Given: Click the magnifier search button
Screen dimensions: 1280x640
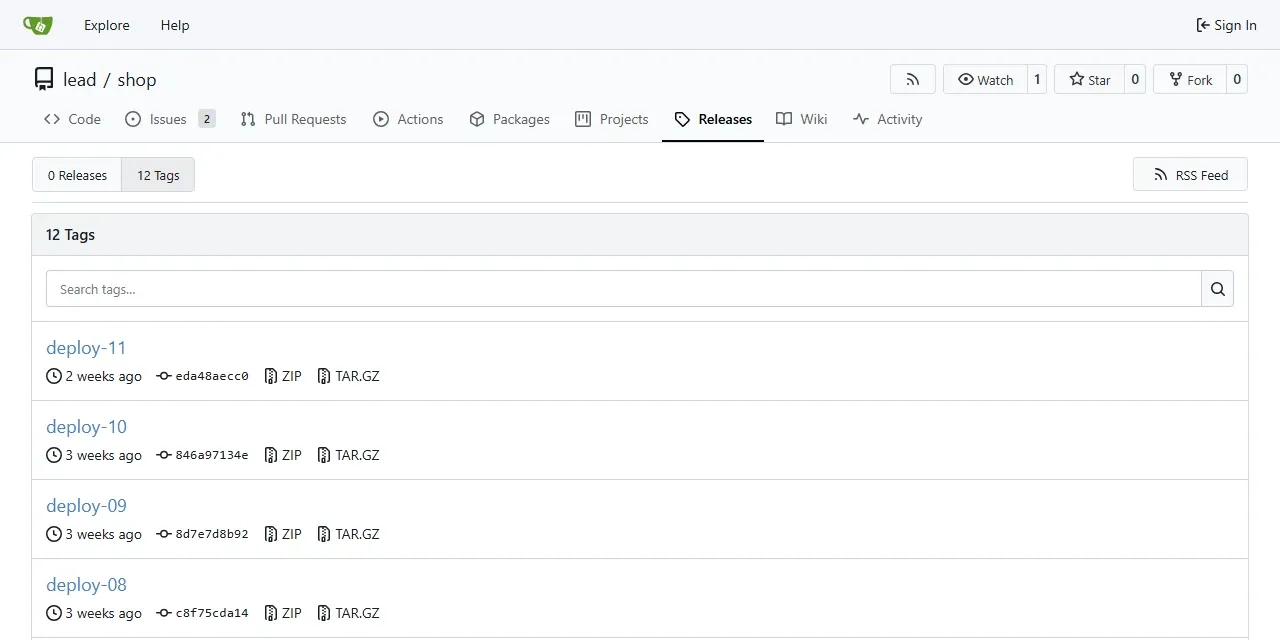Looking at the screenshot, I should pyautogui.click(x=1217, y=289).
